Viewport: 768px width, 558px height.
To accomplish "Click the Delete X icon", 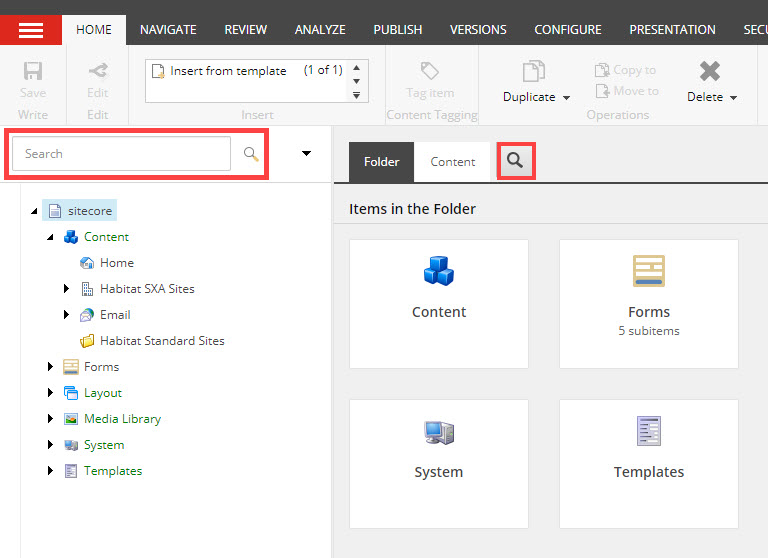I will [x=710, y=72].
